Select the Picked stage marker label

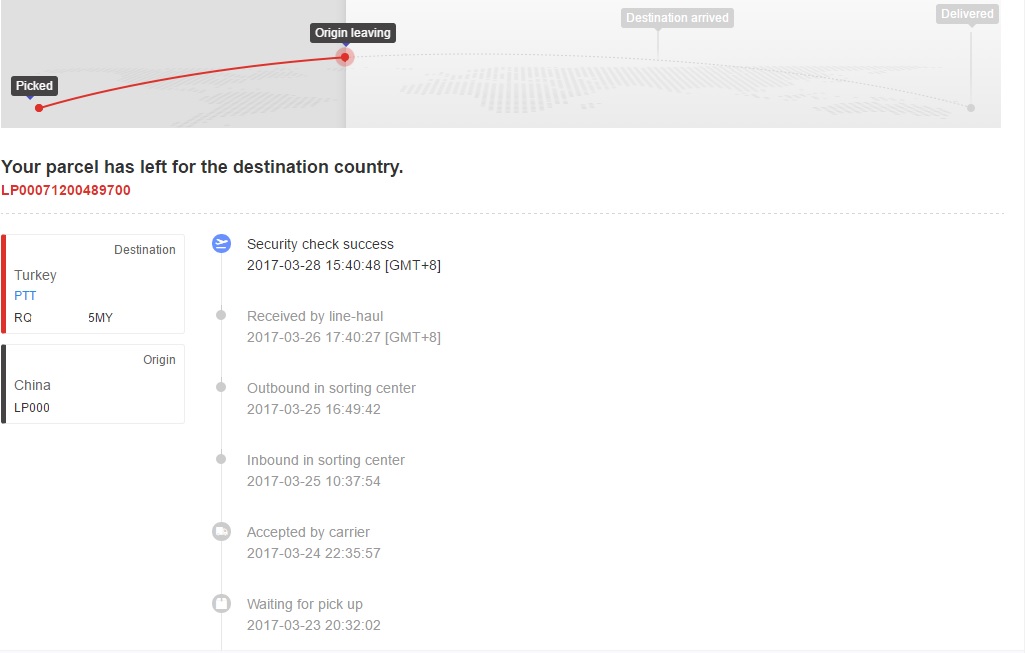[x=35, y=86]
